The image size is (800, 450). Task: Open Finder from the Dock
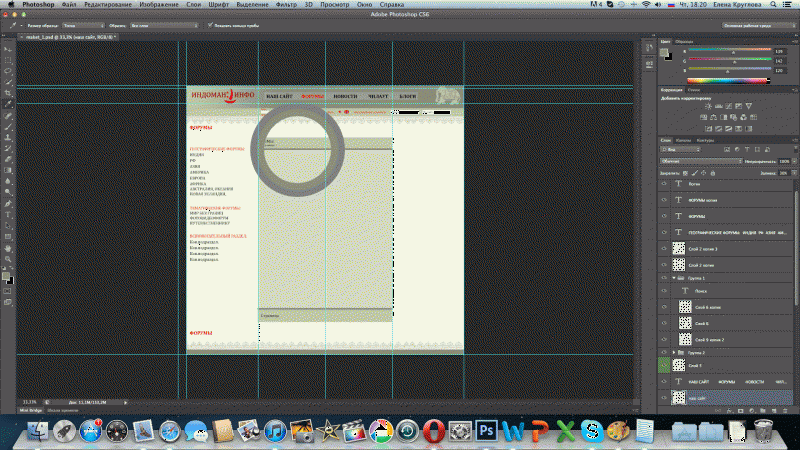(x=37, y=431)
